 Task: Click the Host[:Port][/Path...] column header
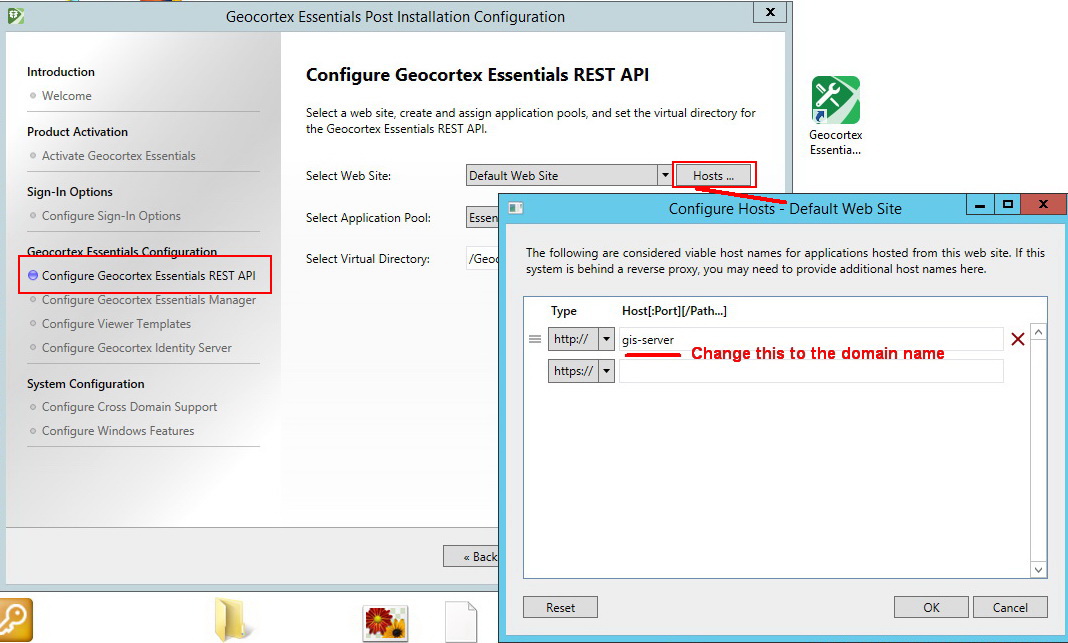674,311
